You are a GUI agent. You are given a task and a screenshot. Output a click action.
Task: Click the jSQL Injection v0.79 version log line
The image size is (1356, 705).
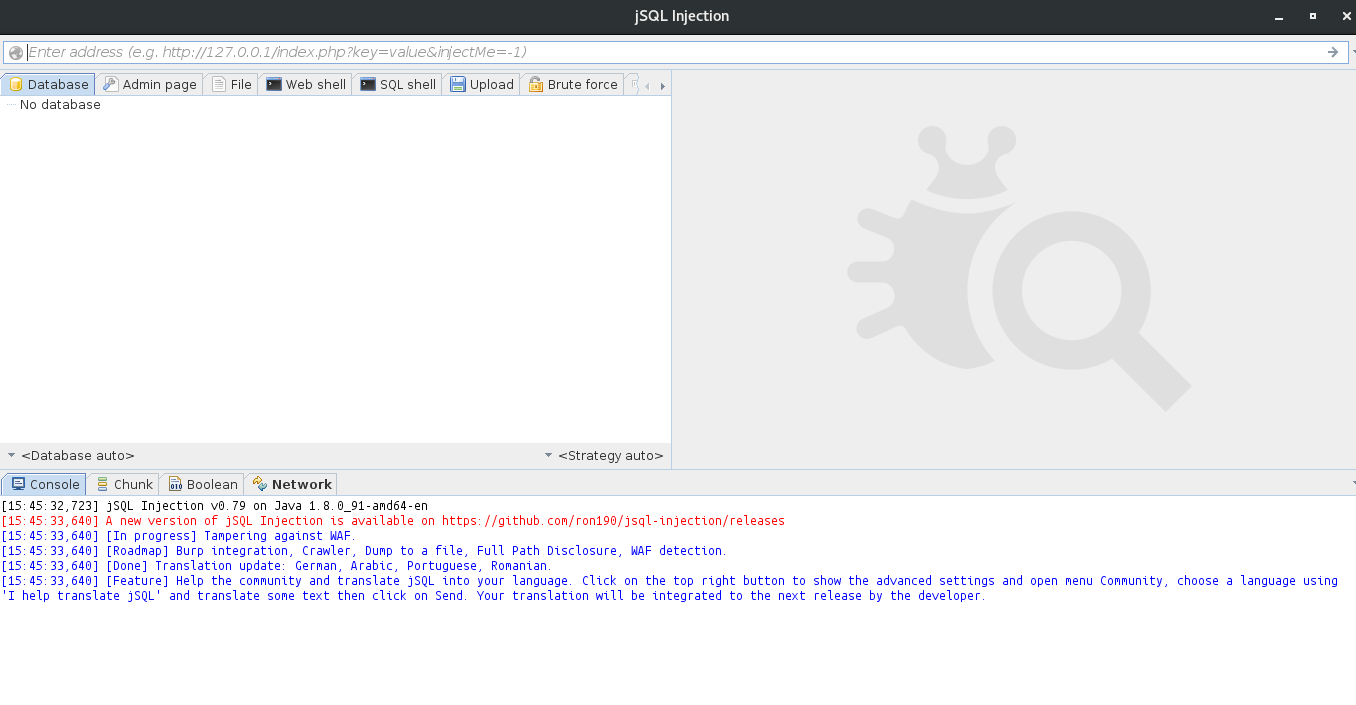[214, 506]
